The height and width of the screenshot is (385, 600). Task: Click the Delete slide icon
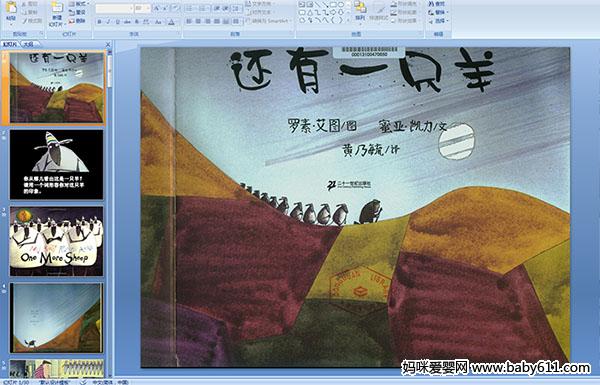tap(78, 21)
